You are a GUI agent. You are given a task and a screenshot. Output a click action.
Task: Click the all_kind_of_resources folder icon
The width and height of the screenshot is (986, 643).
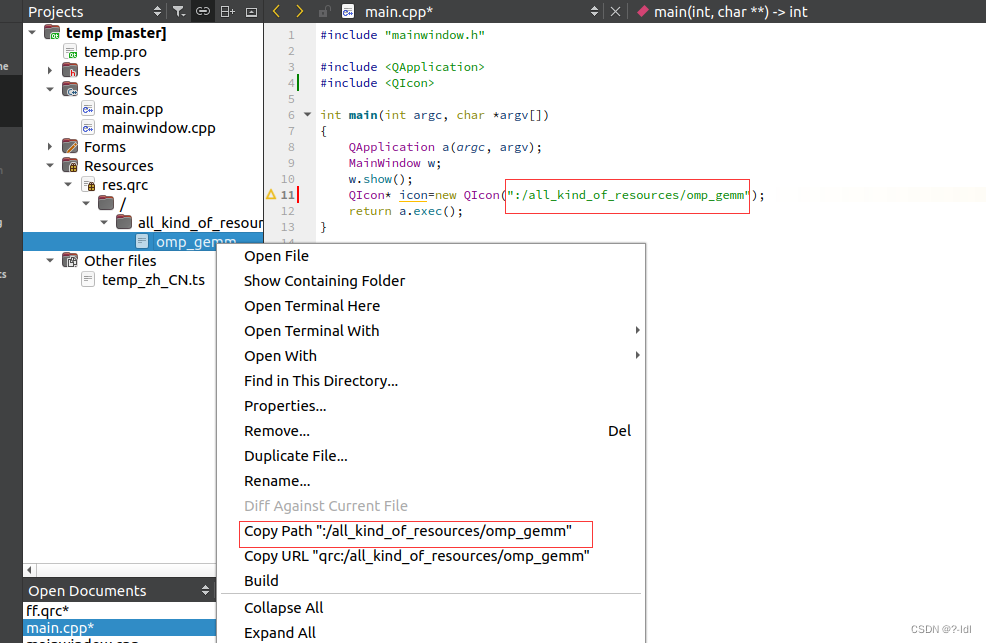tap(125, 222)
